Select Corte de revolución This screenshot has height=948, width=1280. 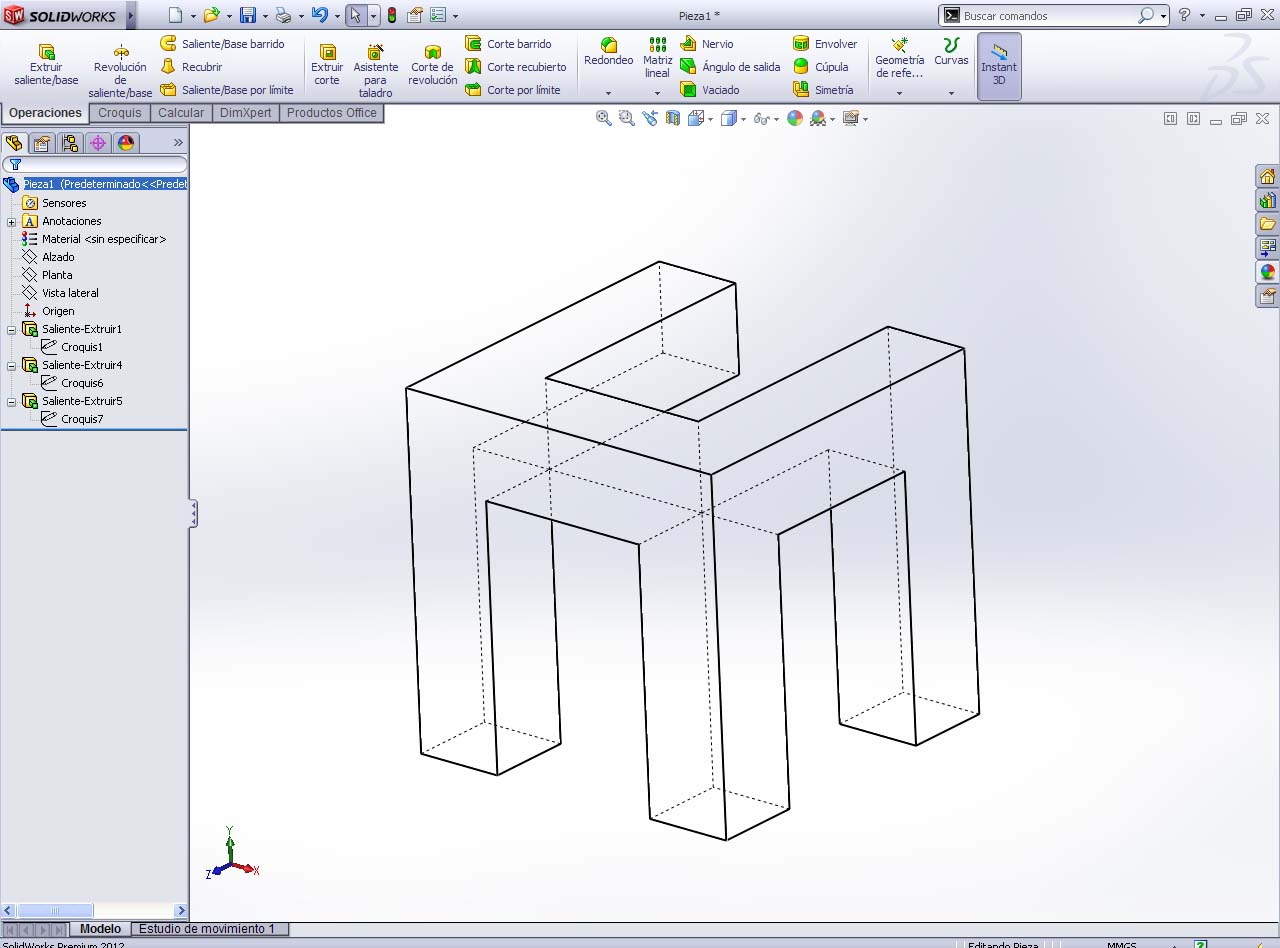[433, 65]
